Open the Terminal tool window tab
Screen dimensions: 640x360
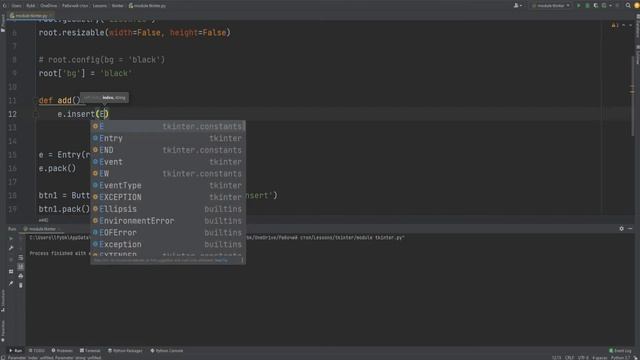pyautogui.click(x=90, y=351)
